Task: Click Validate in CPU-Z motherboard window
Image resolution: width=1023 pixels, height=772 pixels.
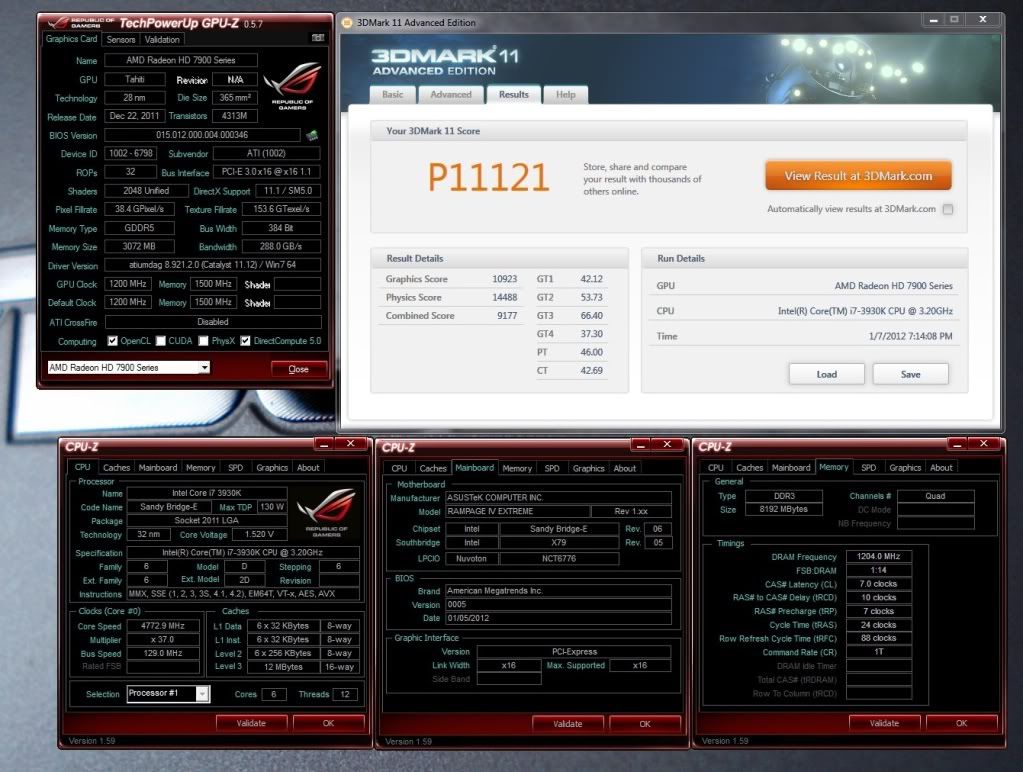Action: coord(568,724)
